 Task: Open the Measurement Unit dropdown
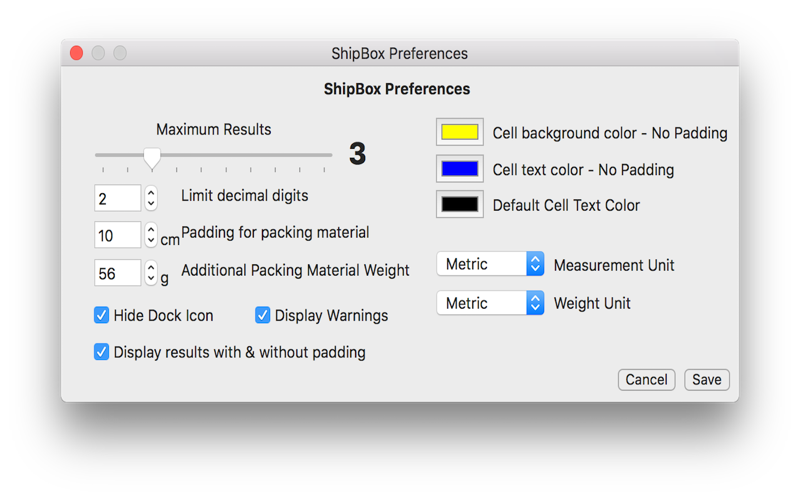[490, 264]
